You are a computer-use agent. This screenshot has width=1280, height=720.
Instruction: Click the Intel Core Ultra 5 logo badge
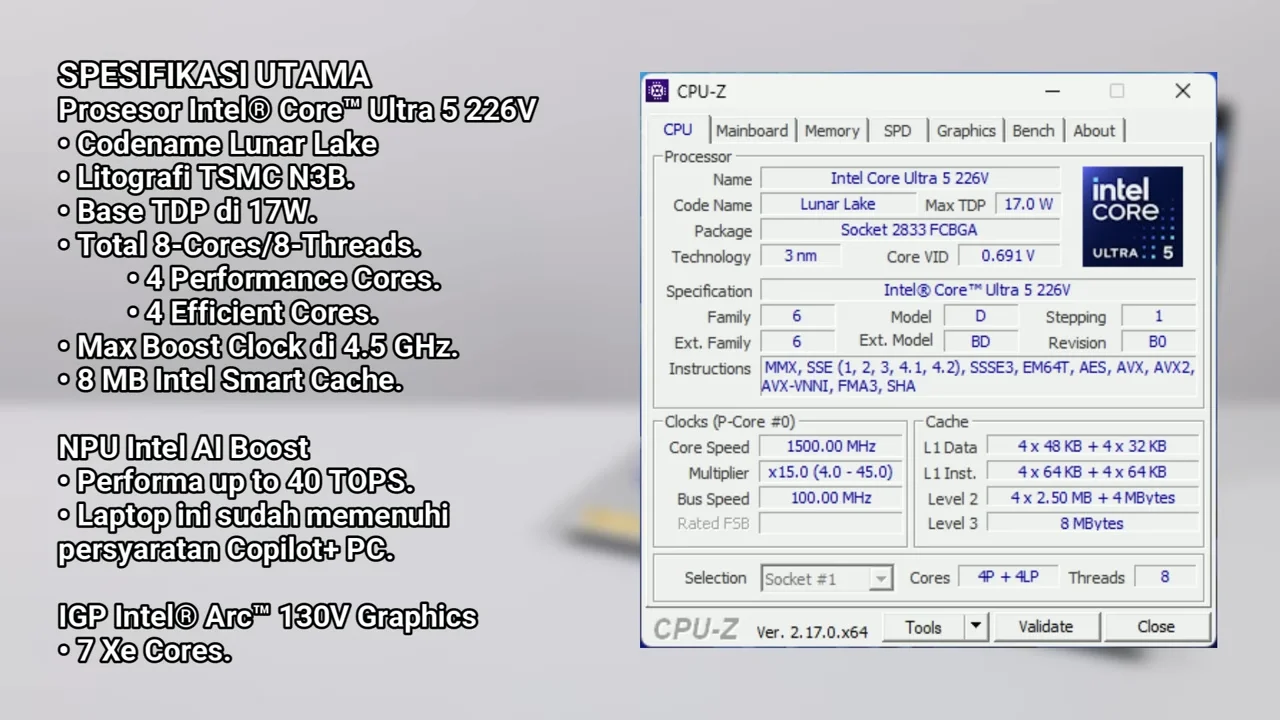pyautogui.click(x=1132, y=217)
